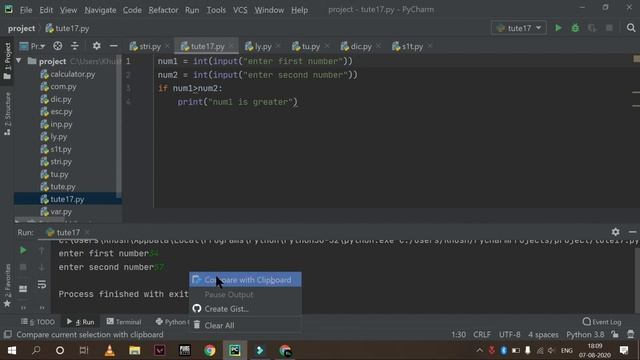Select calculator.py in project tree
640x360 pixels.
(68, 74)
